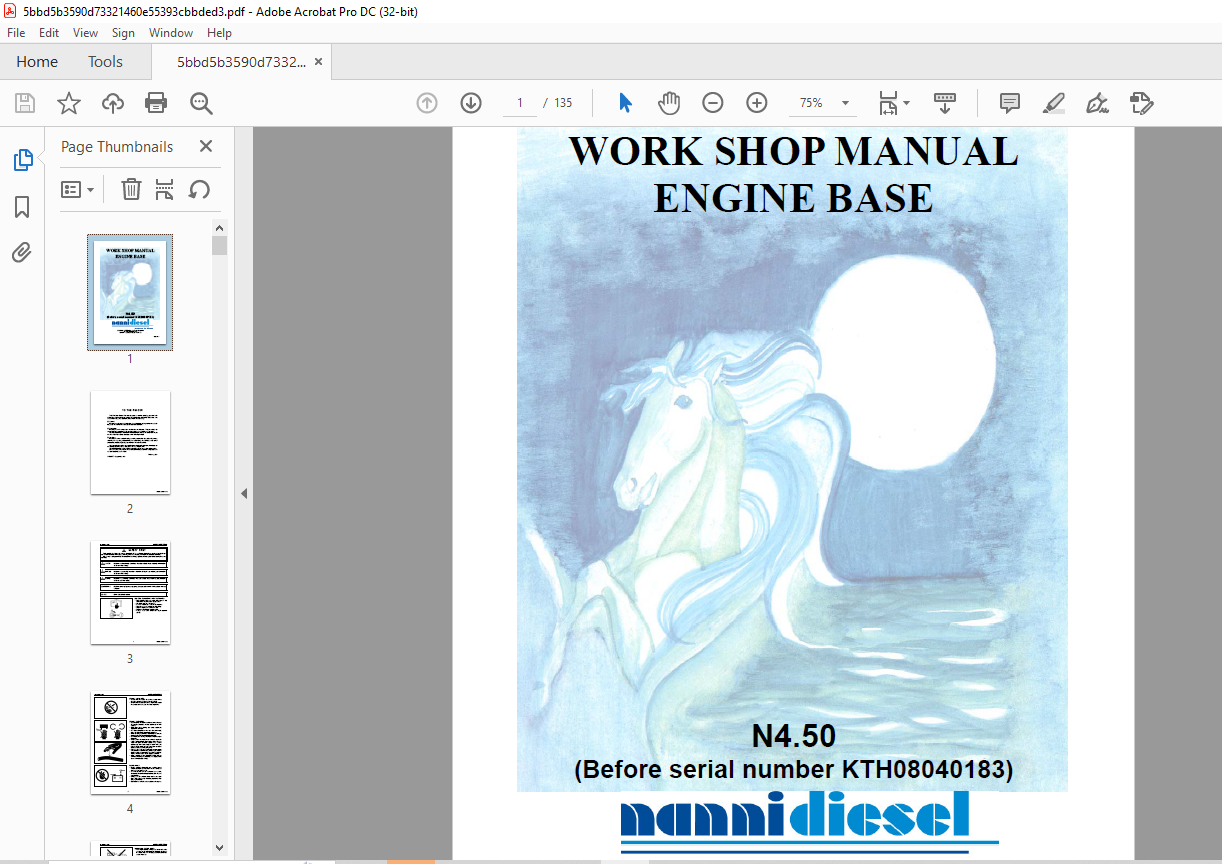The height and width of the screenshot is (864, 1222).
Task: Open the Sign document pen tool
Action: (1097, 103)
